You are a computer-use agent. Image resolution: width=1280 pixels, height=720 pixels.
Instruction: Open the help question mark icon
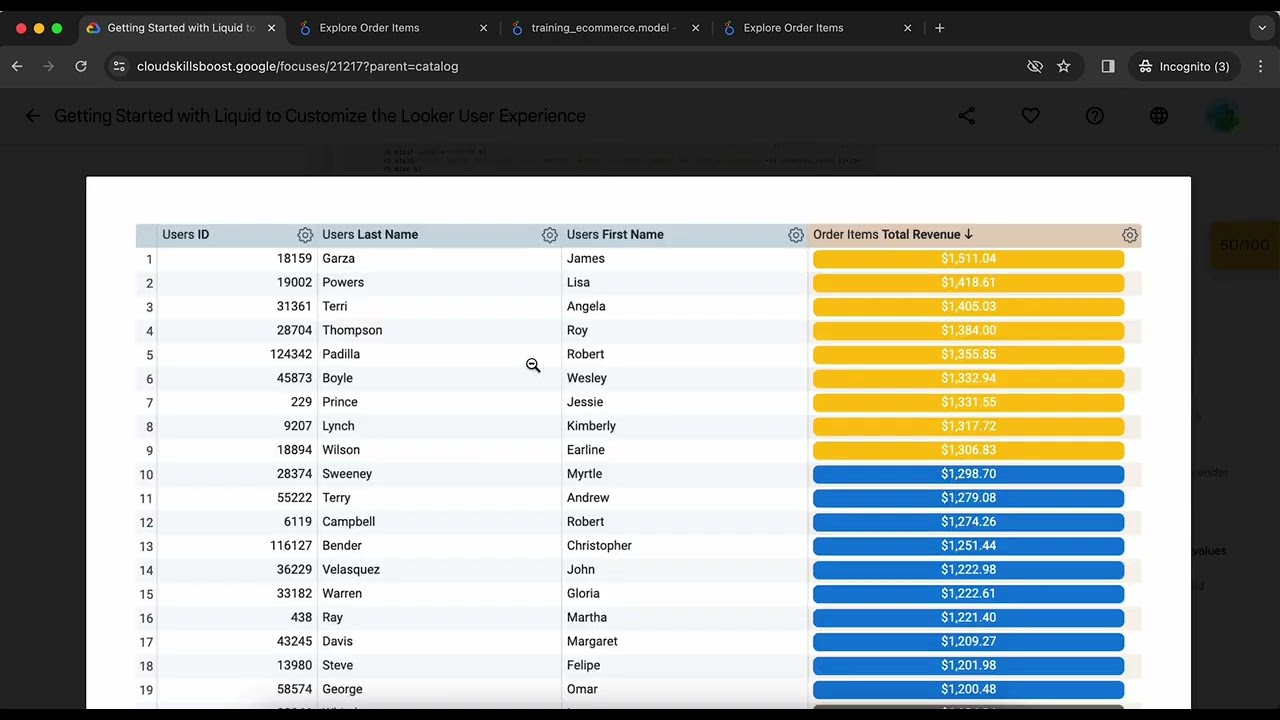(1095, 116)
